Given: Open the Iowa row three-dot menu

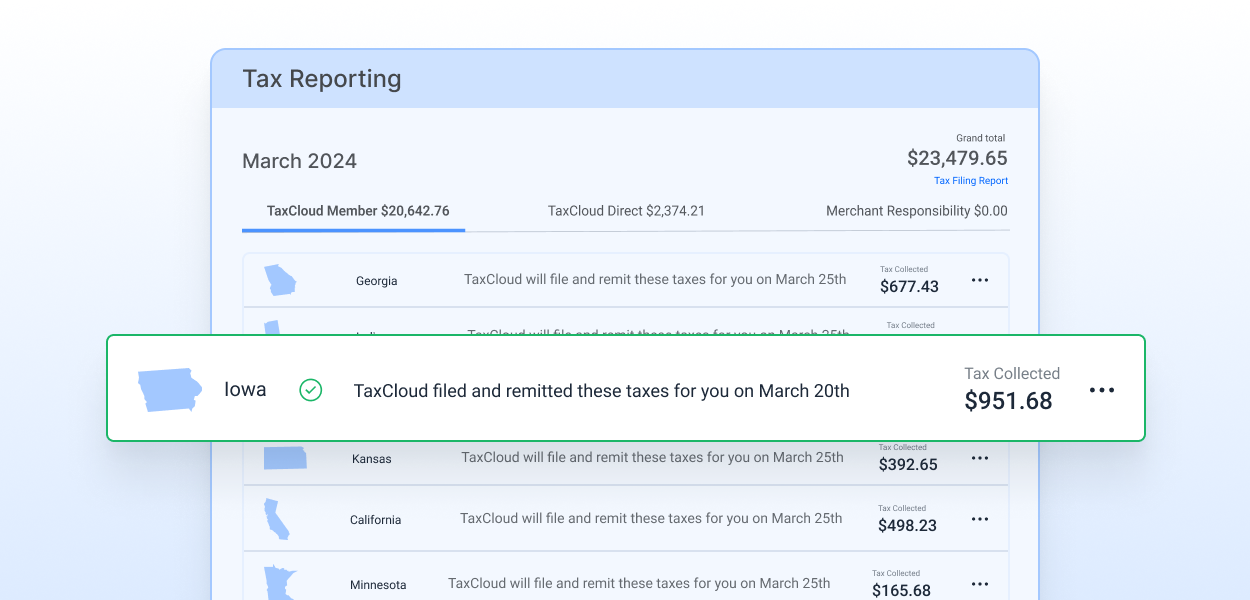Looking at the screenshot, I should coord(1102,390).
